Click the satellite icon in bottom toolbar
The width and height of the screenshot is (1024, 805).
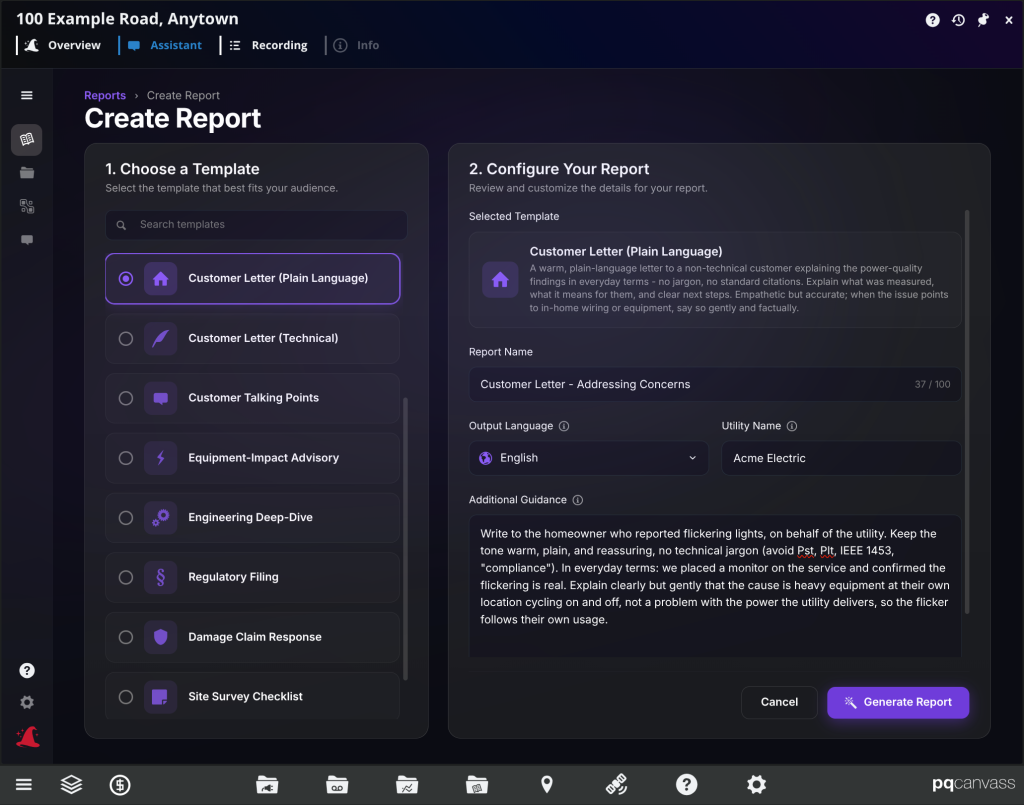(x=616, y=784)
